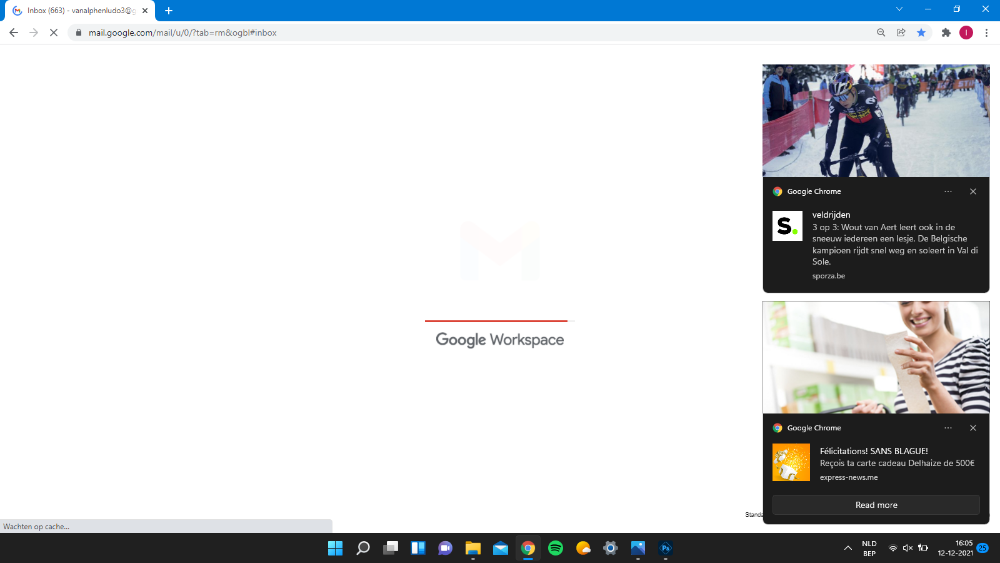Select the Inbox (663) tab

point(75,10)
